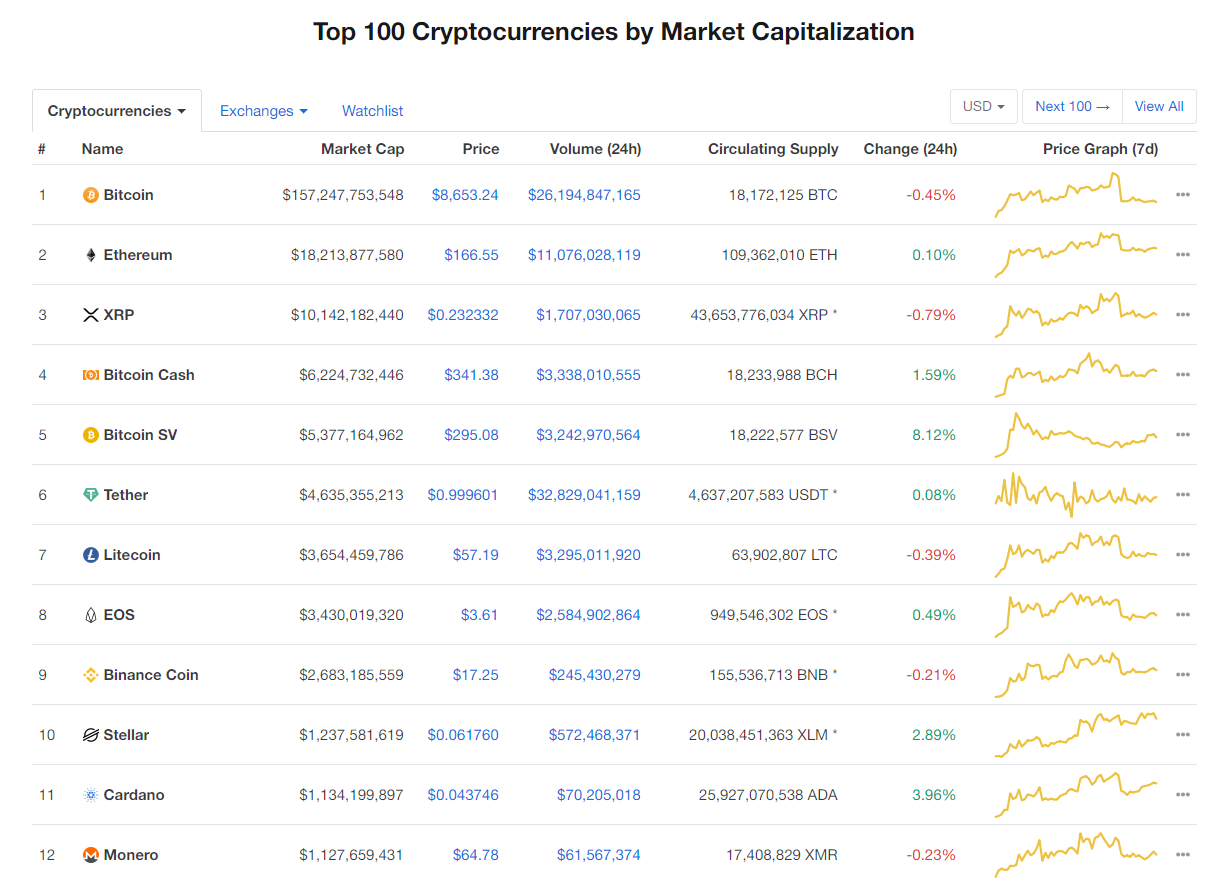This screenshot has width=1213, height=881.
Task: Open Bitcoin 7-day price graph
Action: click(1076, 195)
